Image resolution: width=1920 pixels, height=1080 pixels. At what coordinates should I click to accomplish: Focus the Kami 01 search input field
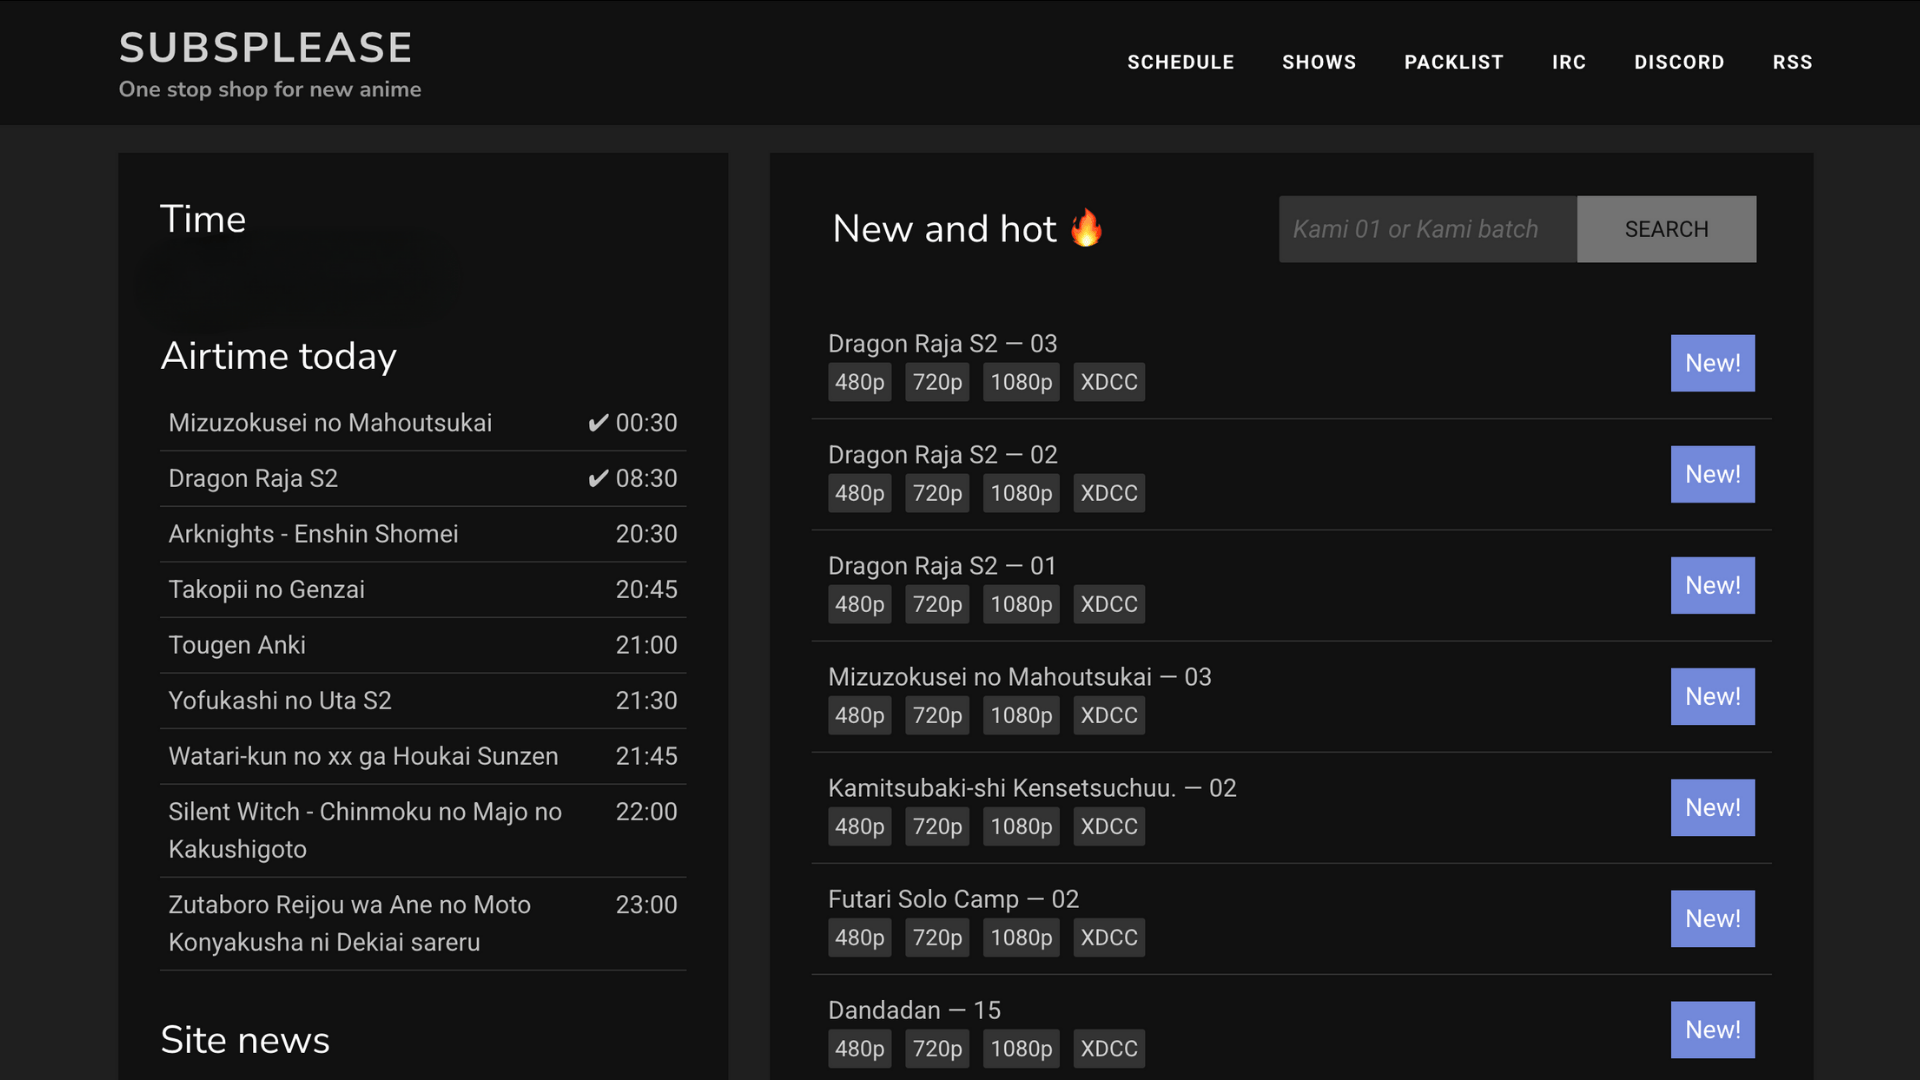[1427, 229]
